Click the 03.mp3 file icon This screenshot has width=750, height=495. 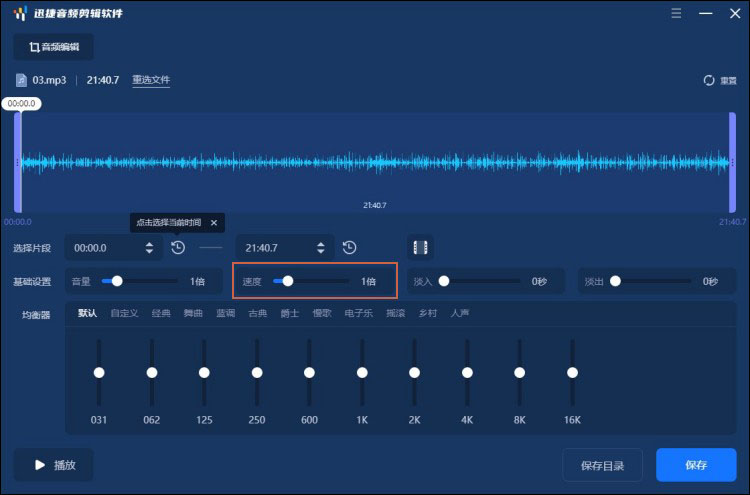[21, 80]
